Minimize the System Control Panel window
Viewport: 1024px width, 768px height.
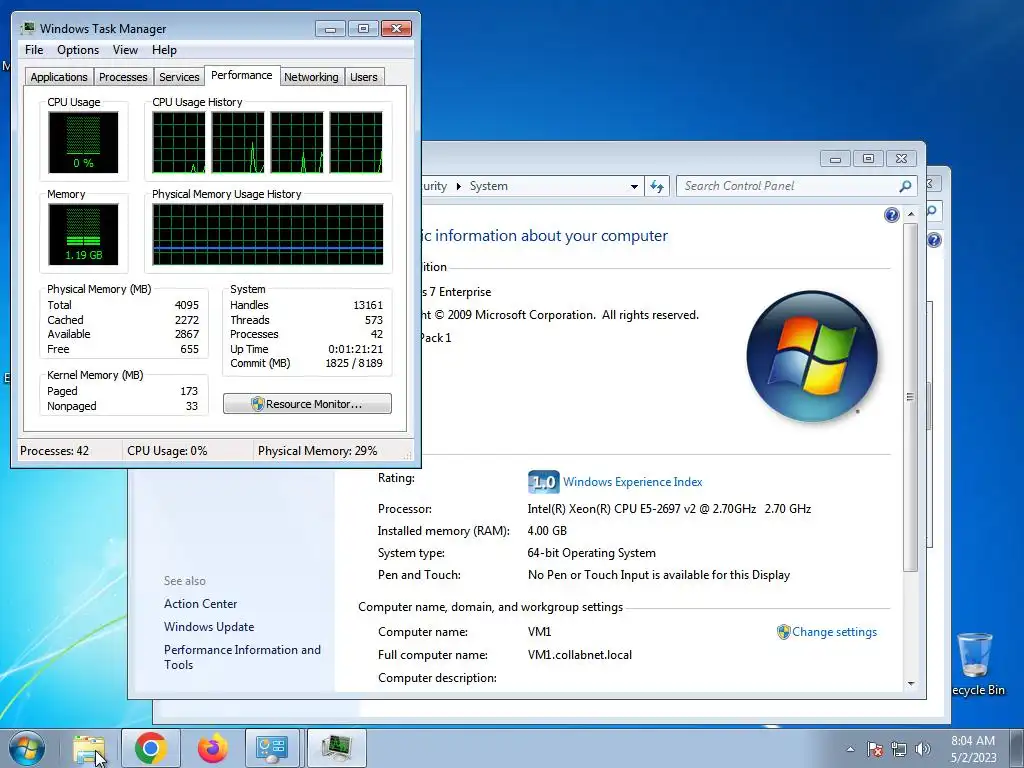(x=835, y=159)
